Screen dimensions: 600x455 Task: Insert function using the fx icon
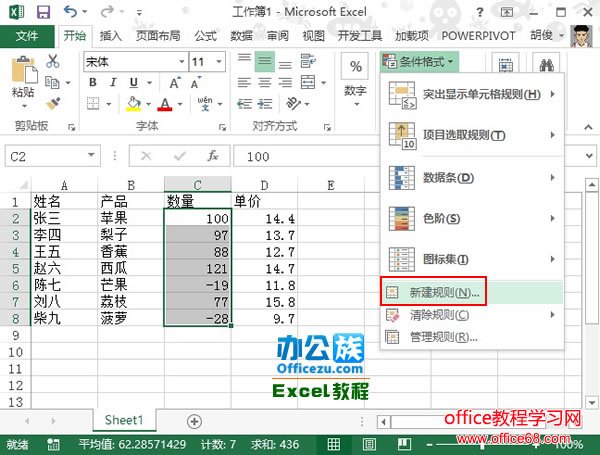pyautogui.click(x=213, y=156)
